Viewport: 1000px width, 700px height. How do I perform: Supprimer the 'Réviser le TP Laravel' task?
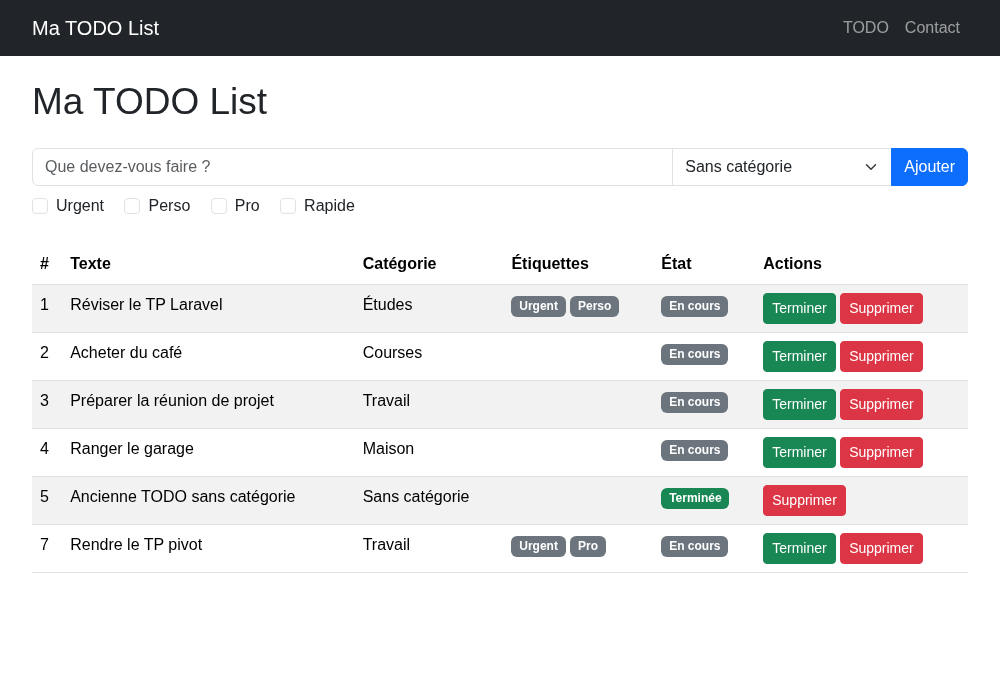881,309
